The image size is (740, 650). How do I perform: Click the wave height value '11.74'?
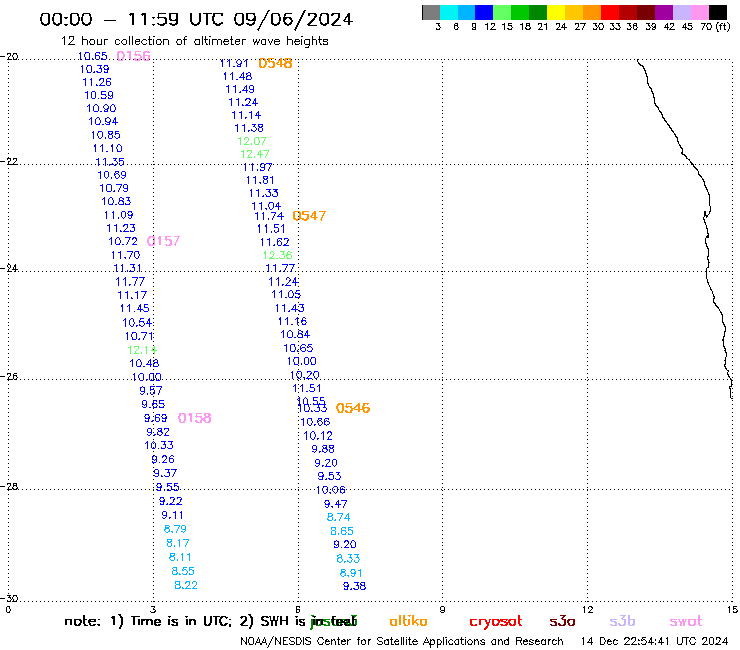click(269, 216)
